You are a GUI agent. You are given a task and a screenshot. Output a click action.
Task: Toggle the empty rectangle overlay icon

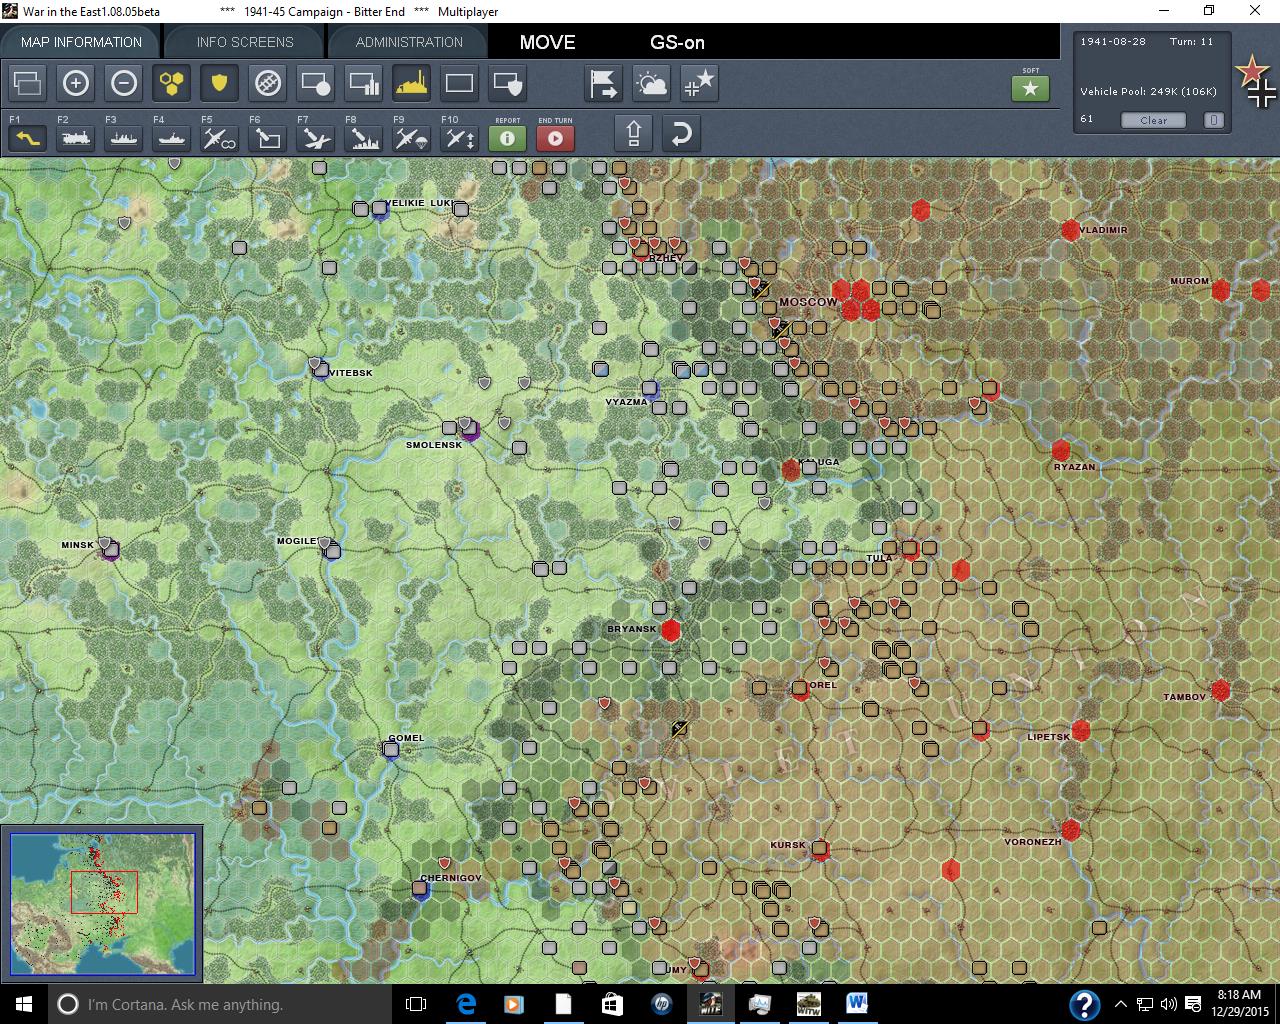pos(460,83)
